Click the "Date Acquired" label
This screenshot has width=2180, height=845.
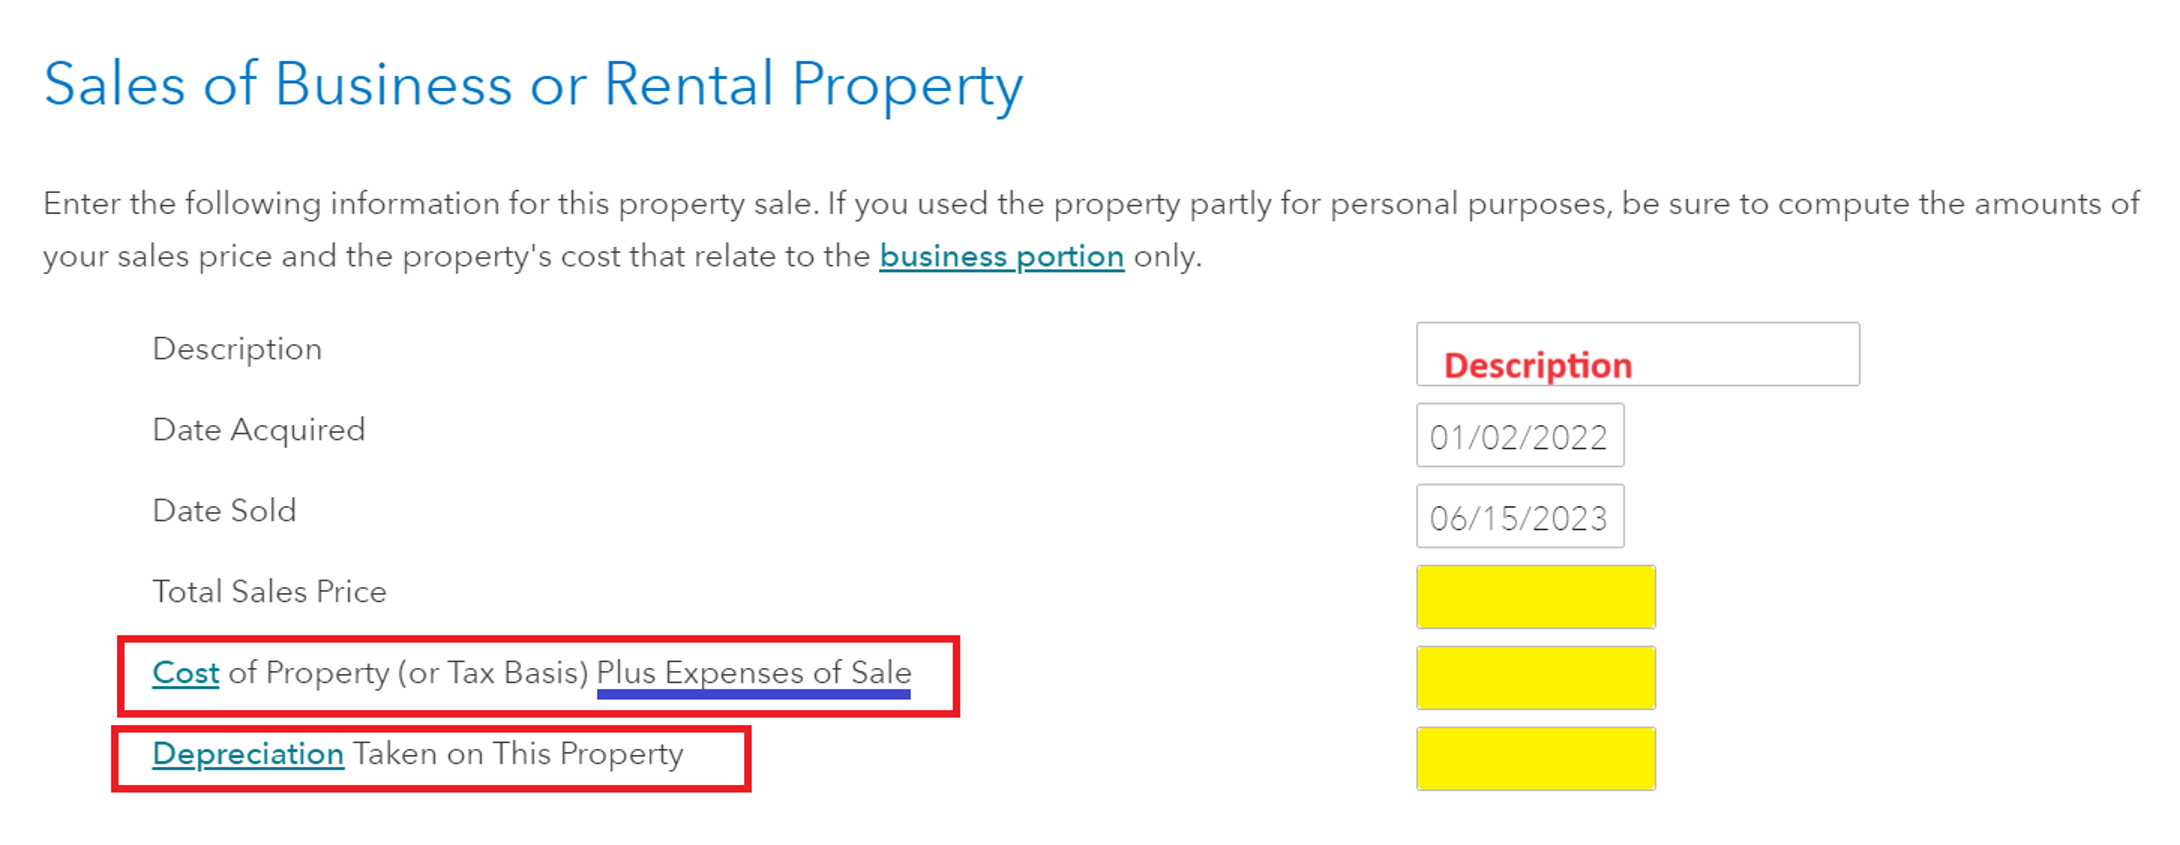258,430
